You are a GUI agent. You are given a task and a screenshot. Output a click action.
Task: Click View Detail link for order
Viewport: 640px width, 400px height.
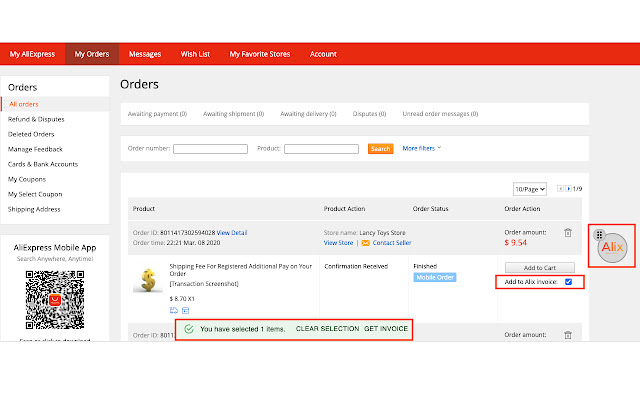232,233
